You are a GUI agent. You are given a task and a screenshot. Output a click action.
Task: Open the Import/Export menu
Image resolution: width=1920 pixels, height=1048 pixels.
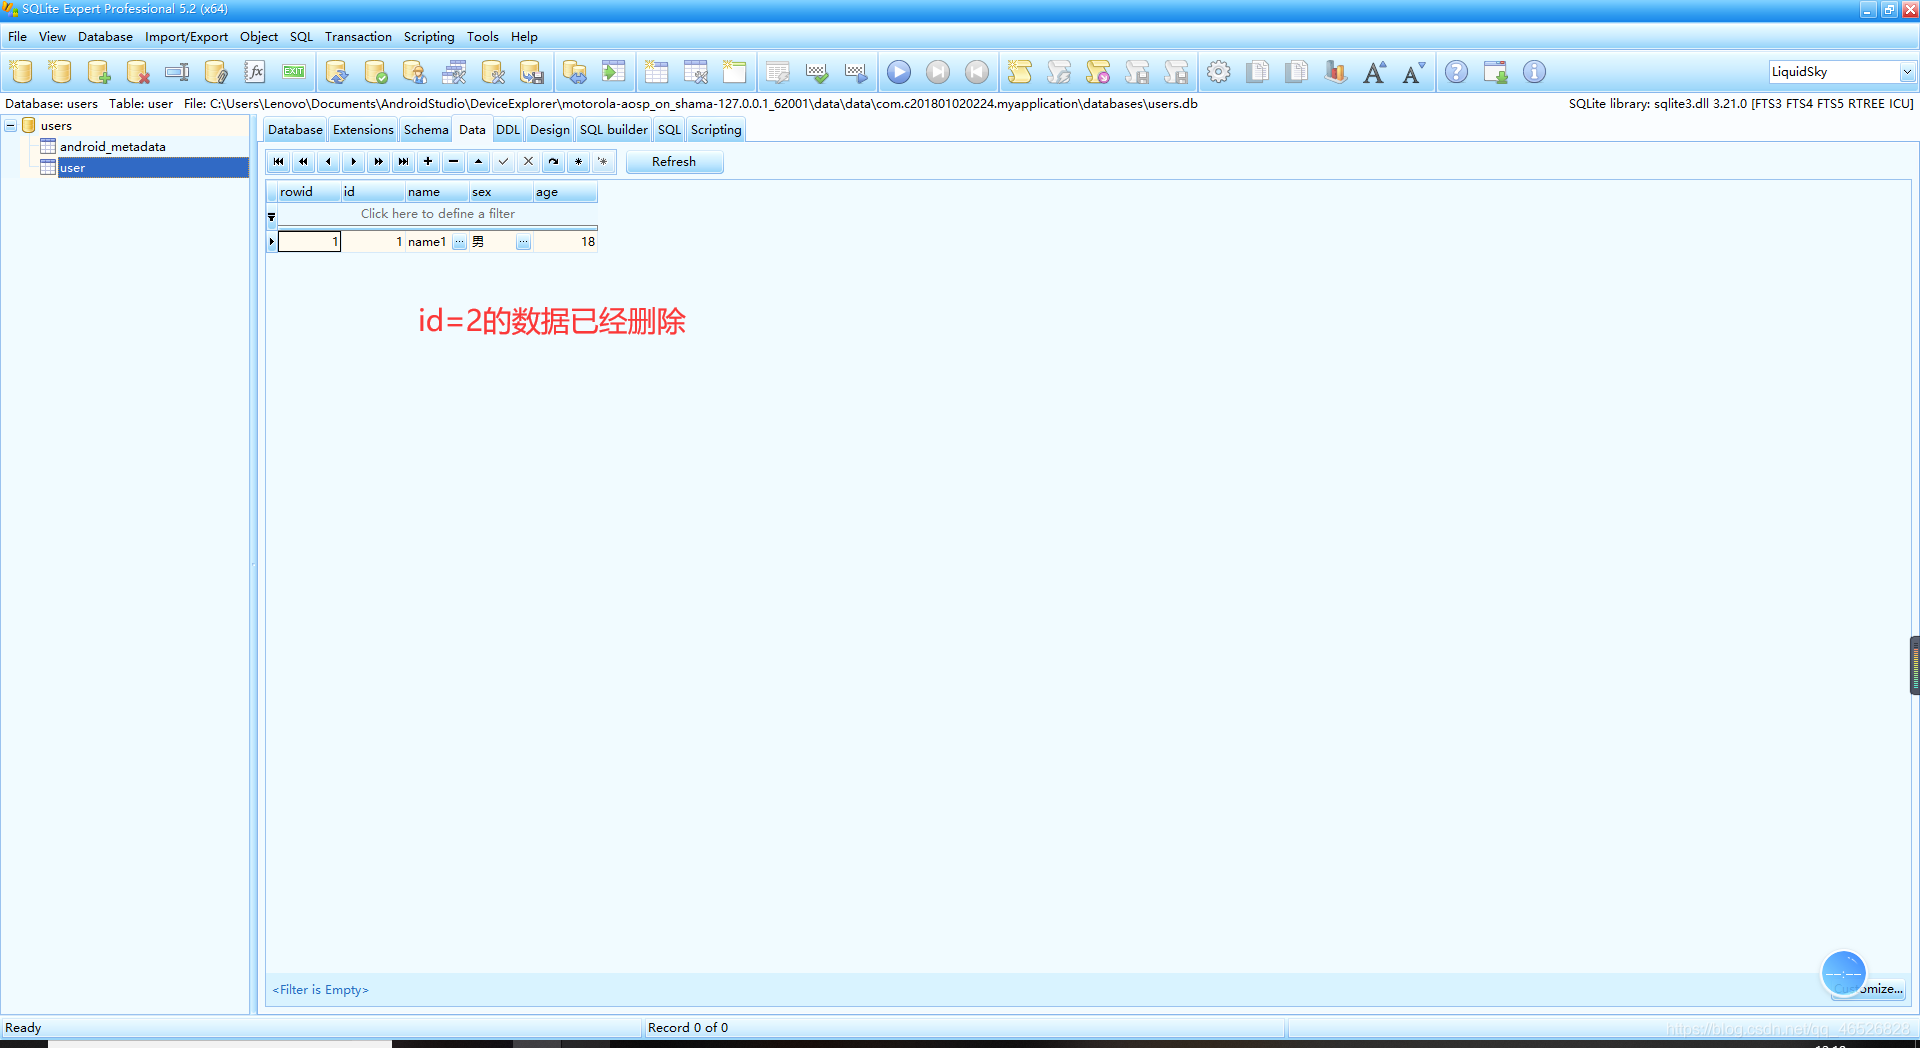[x=186, y=37]
